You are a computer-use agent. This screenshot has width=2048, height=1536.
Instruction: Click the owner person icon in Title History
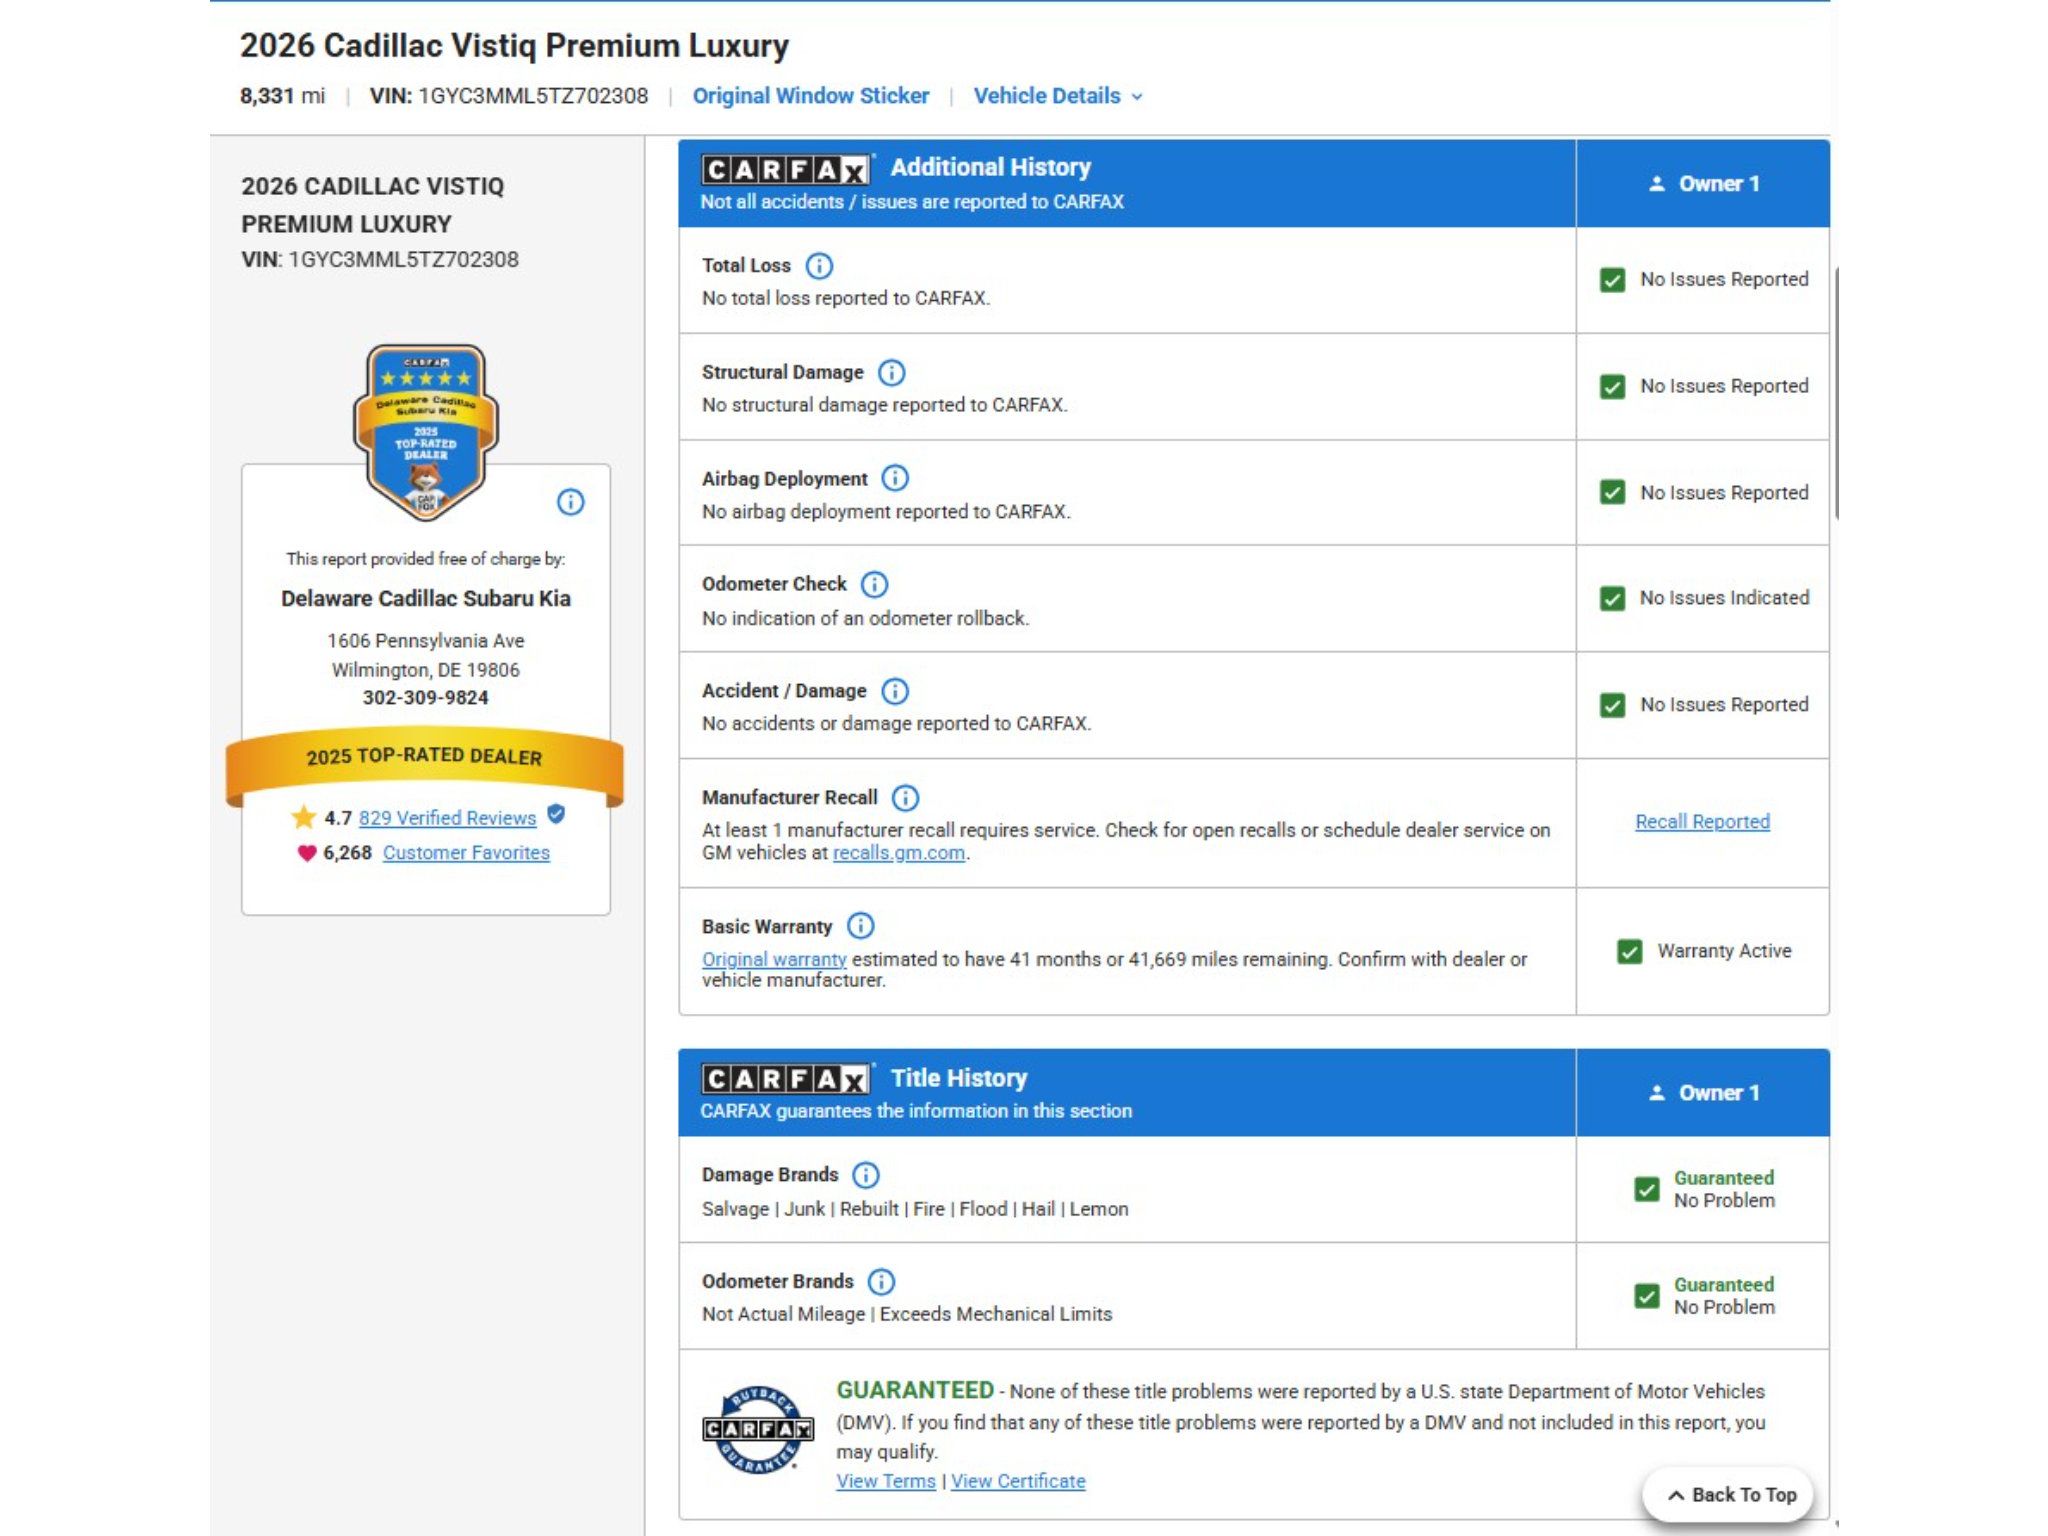[x=1657, y=1093]
